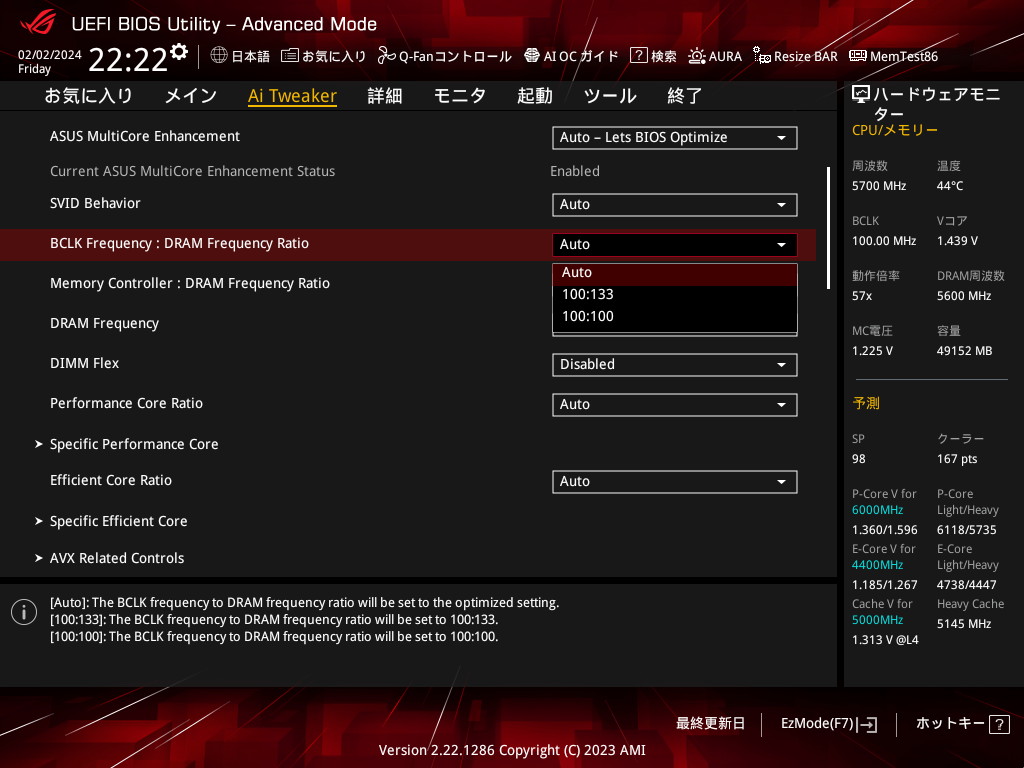This screenshot has width=1024, height=768.
Task: Open ASUS MultiCore Enhancement dropdown
Action: [675, 138]
